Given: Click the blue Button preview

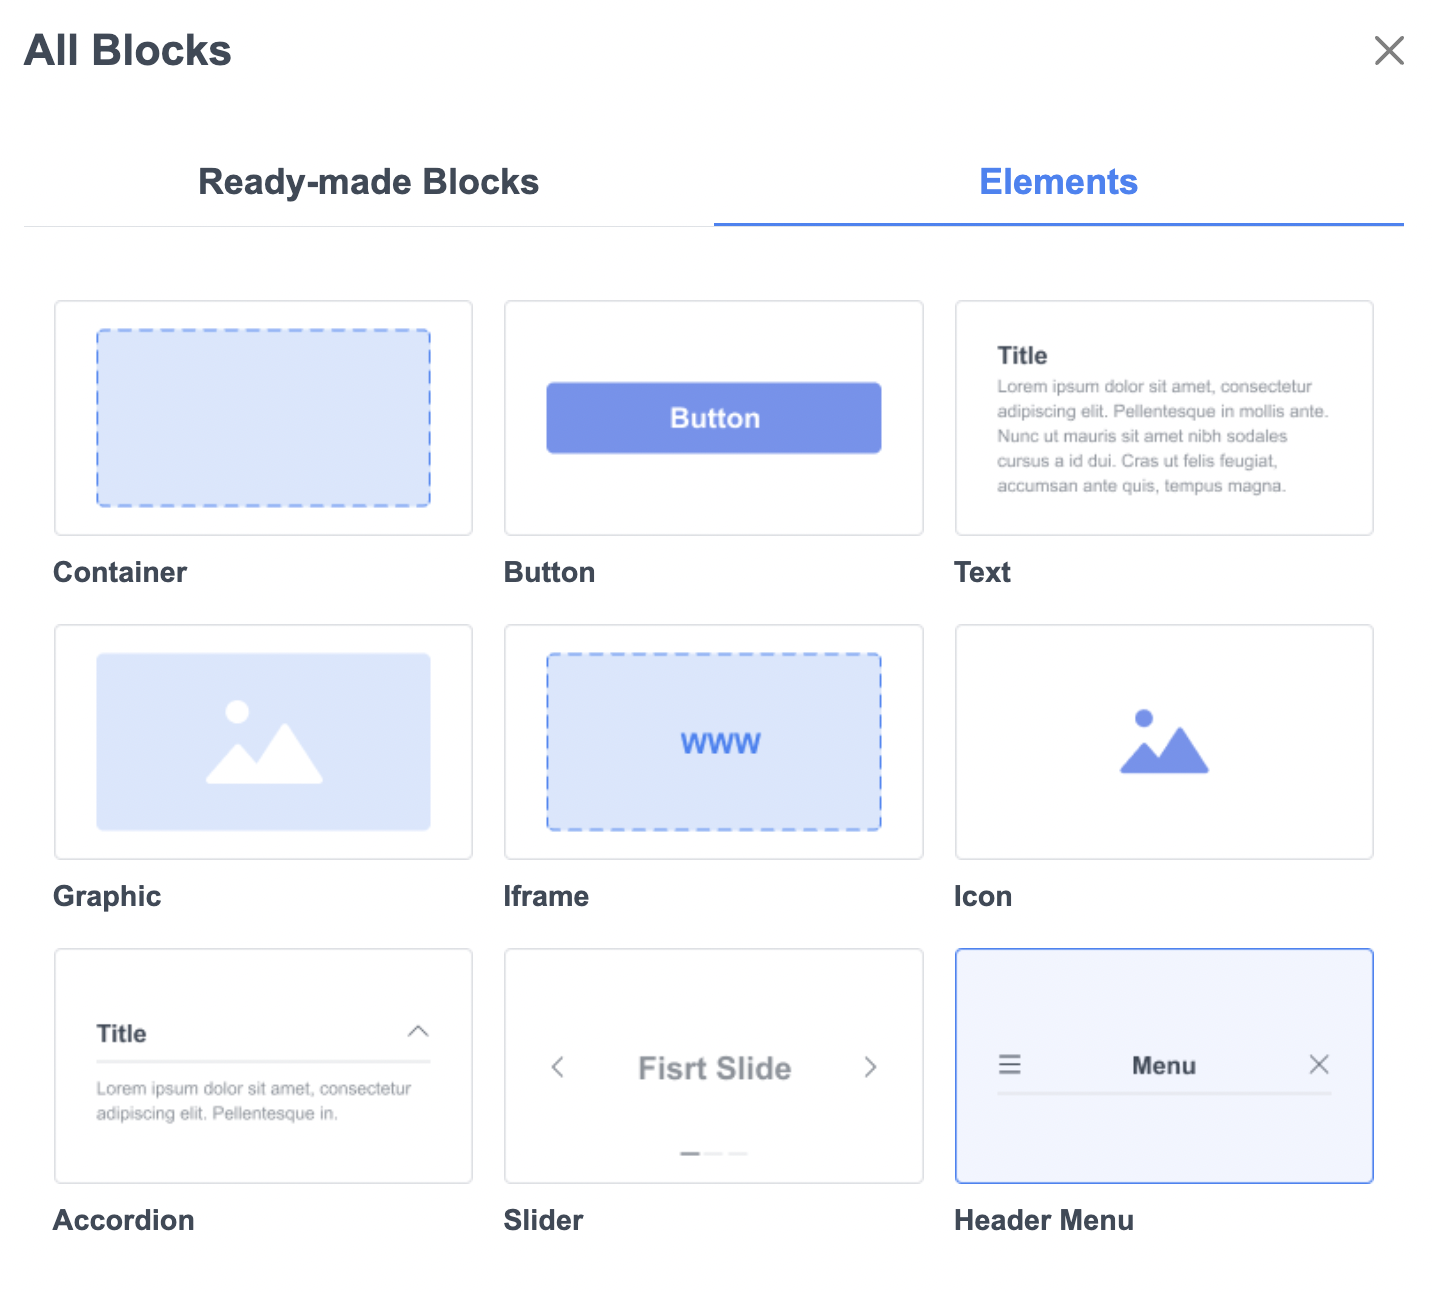Looking at the screenshot, I should pos(713,418).
